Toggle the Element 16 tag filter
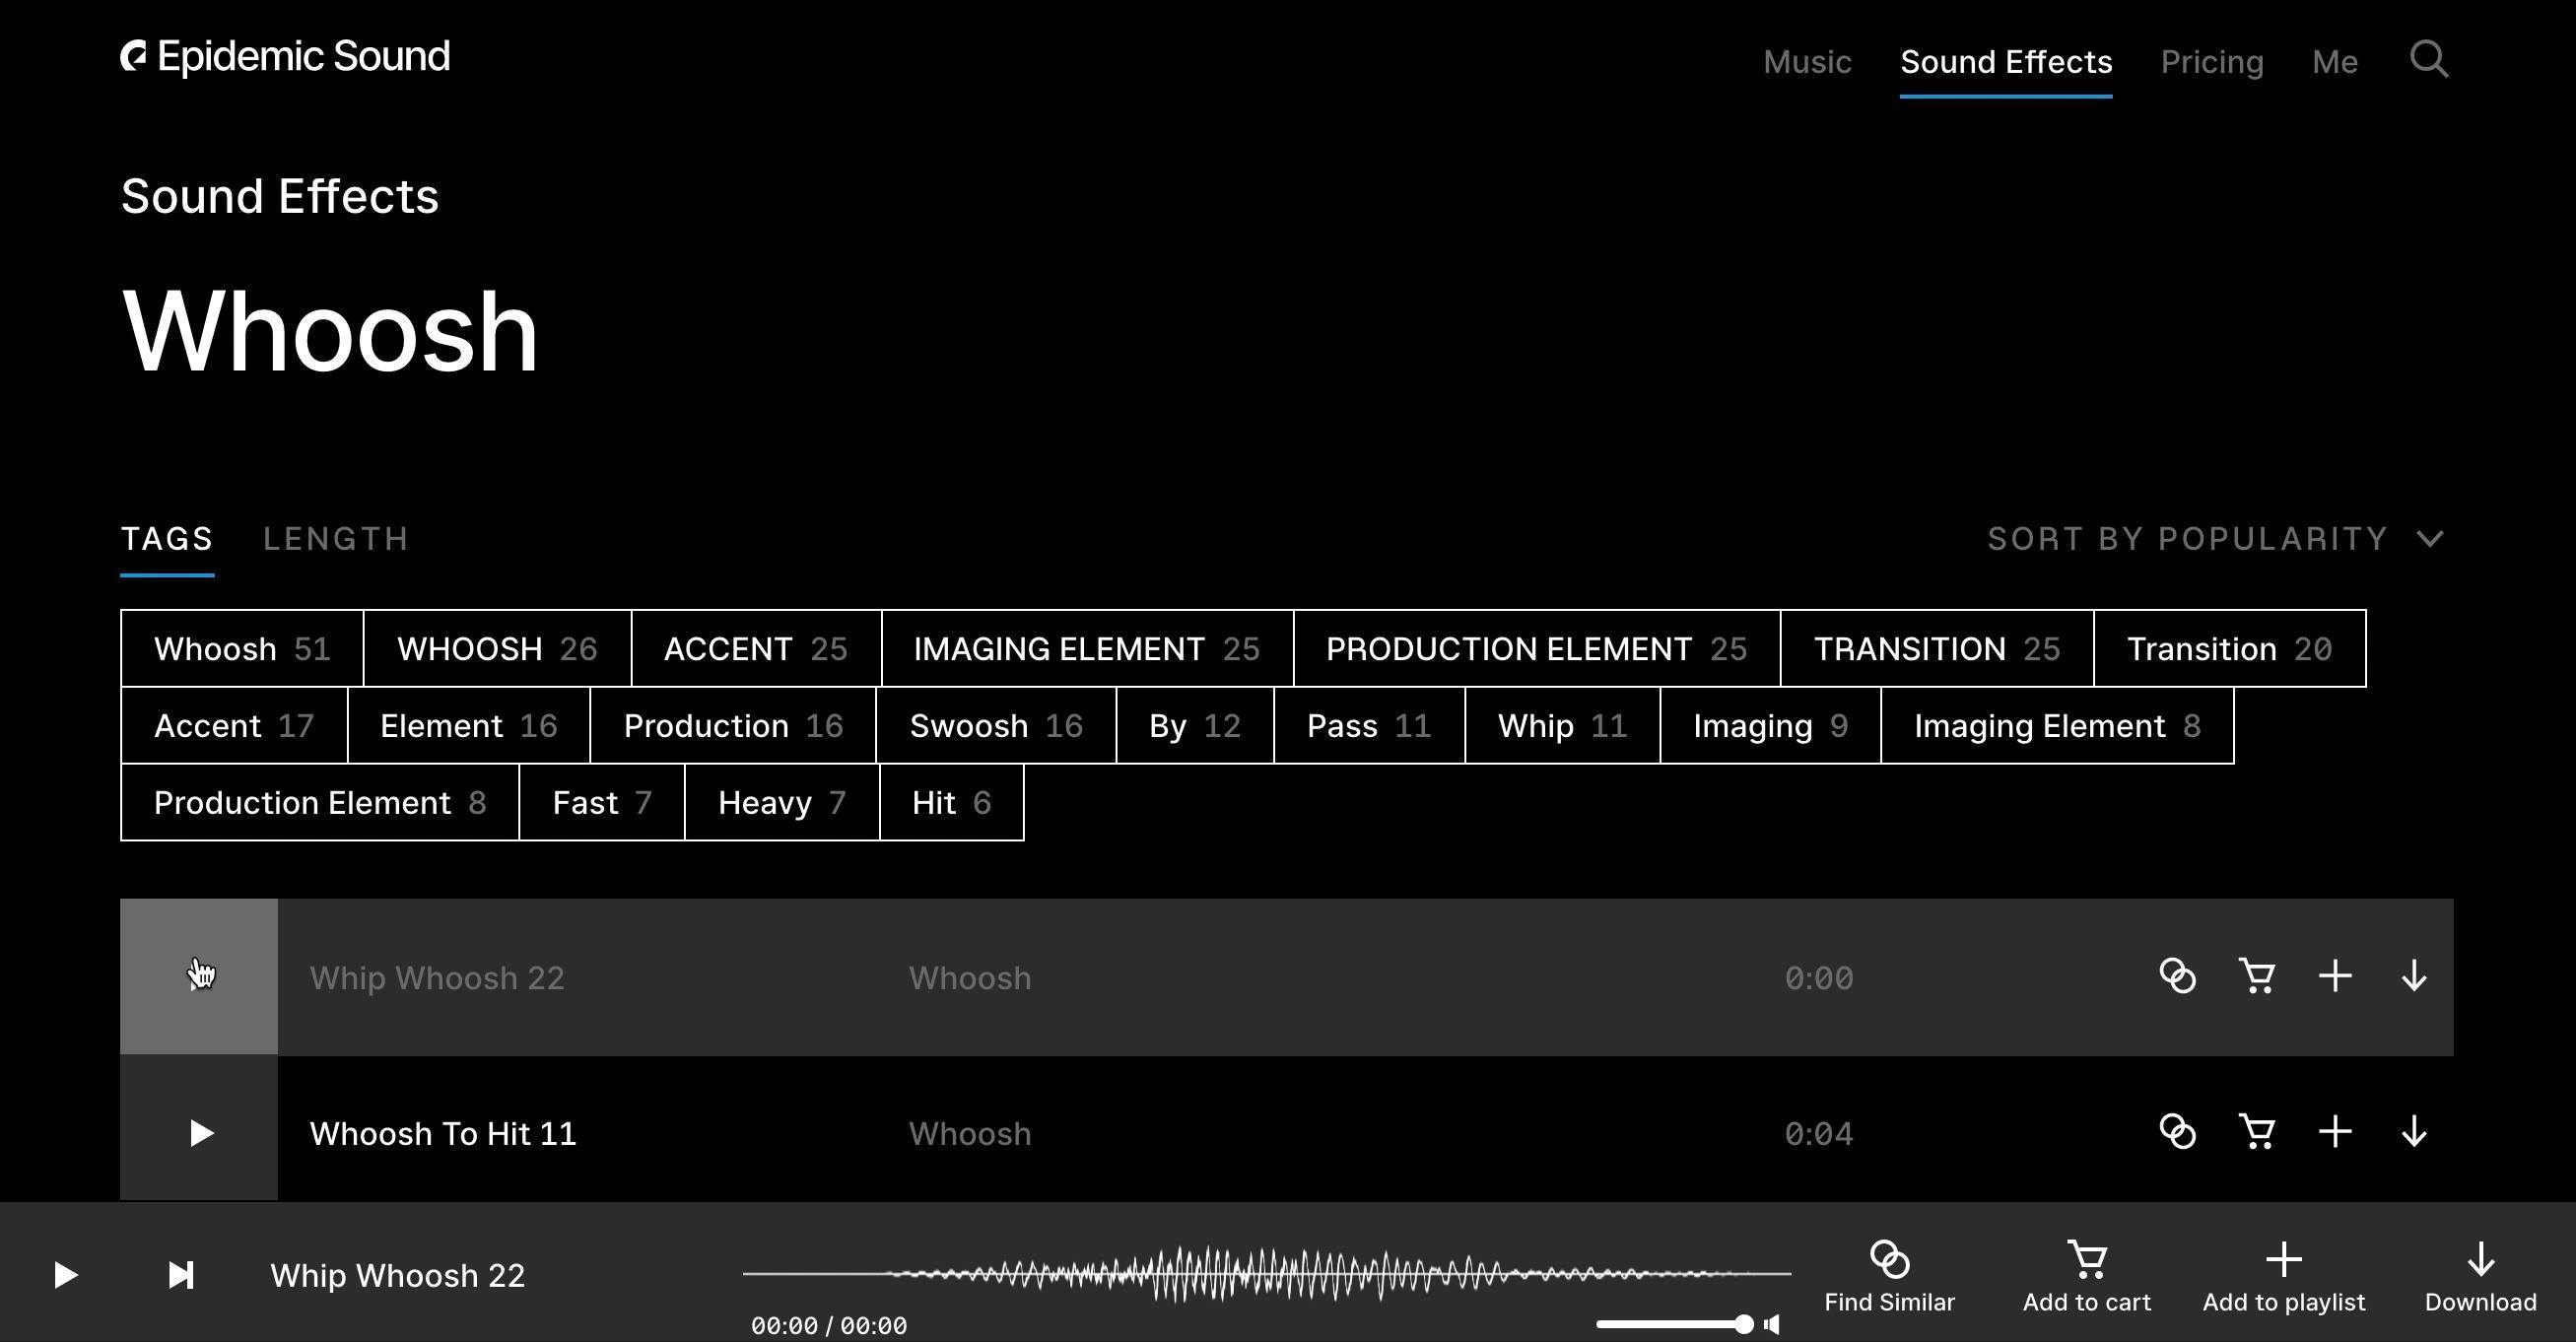2576x1342 pixels. (x=469, y=725)
